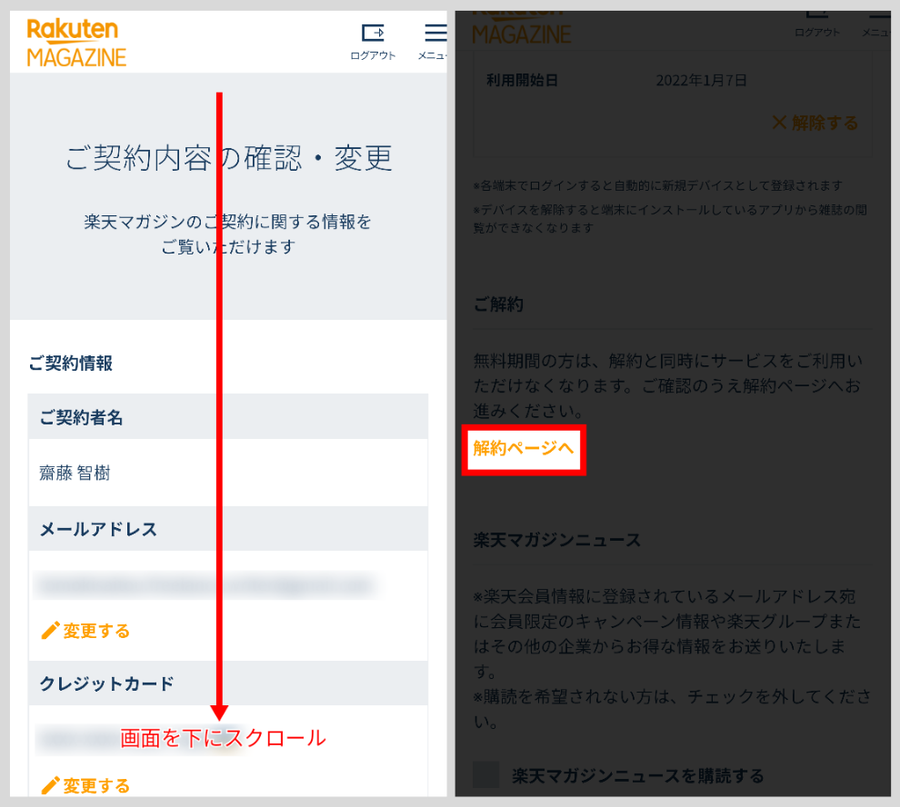Click the X icon beside 解除する
This screenshot has width=900, height=807.
click(x=779, y=122)
